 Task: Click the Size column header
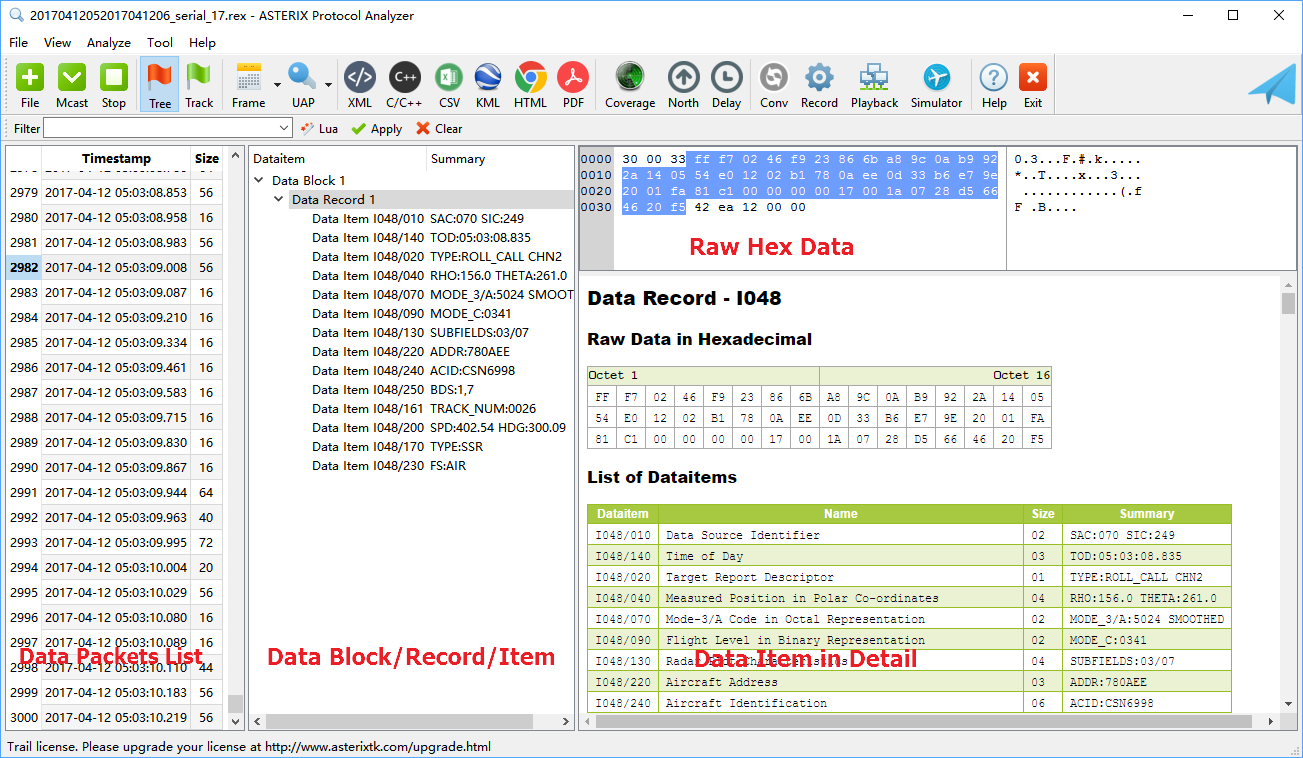pyautogui.click(x=207, y=158)
